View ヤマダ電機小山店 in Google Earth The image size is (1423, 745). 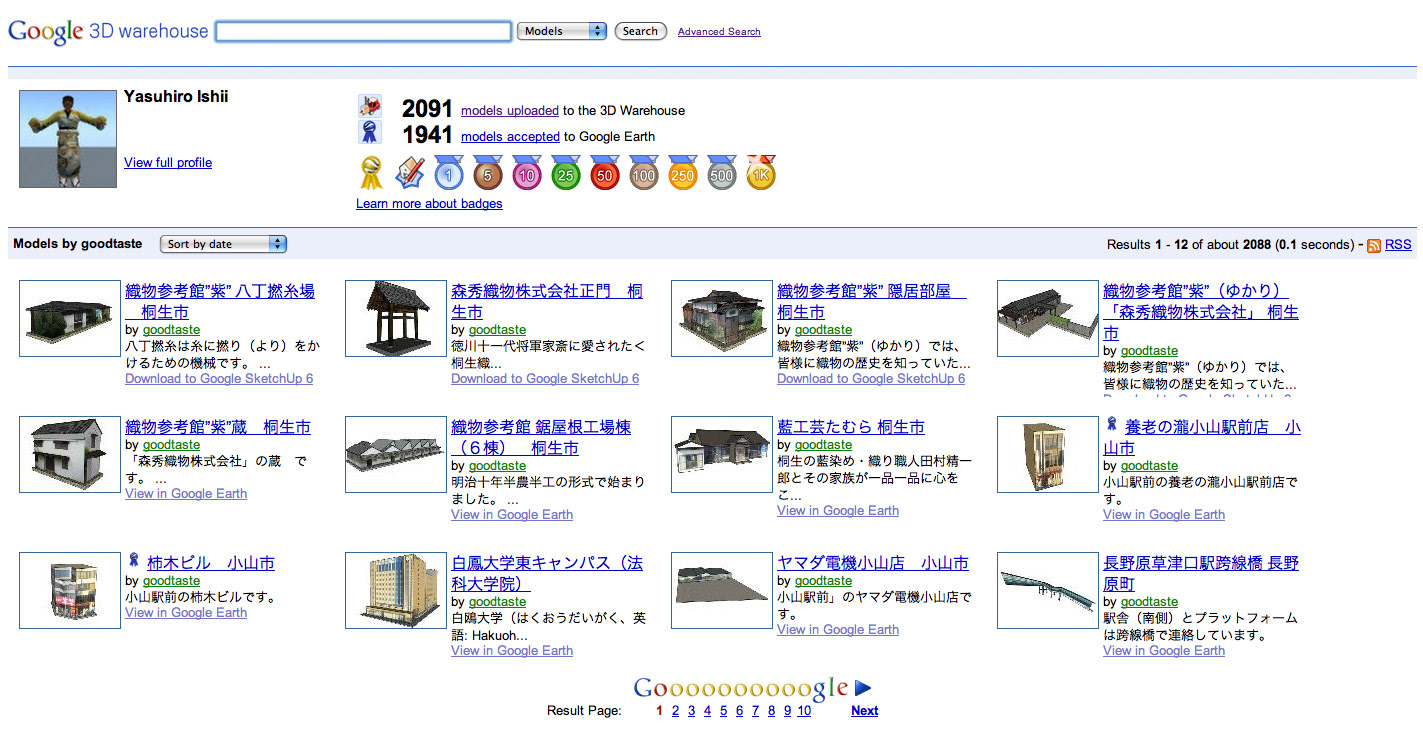838,630
